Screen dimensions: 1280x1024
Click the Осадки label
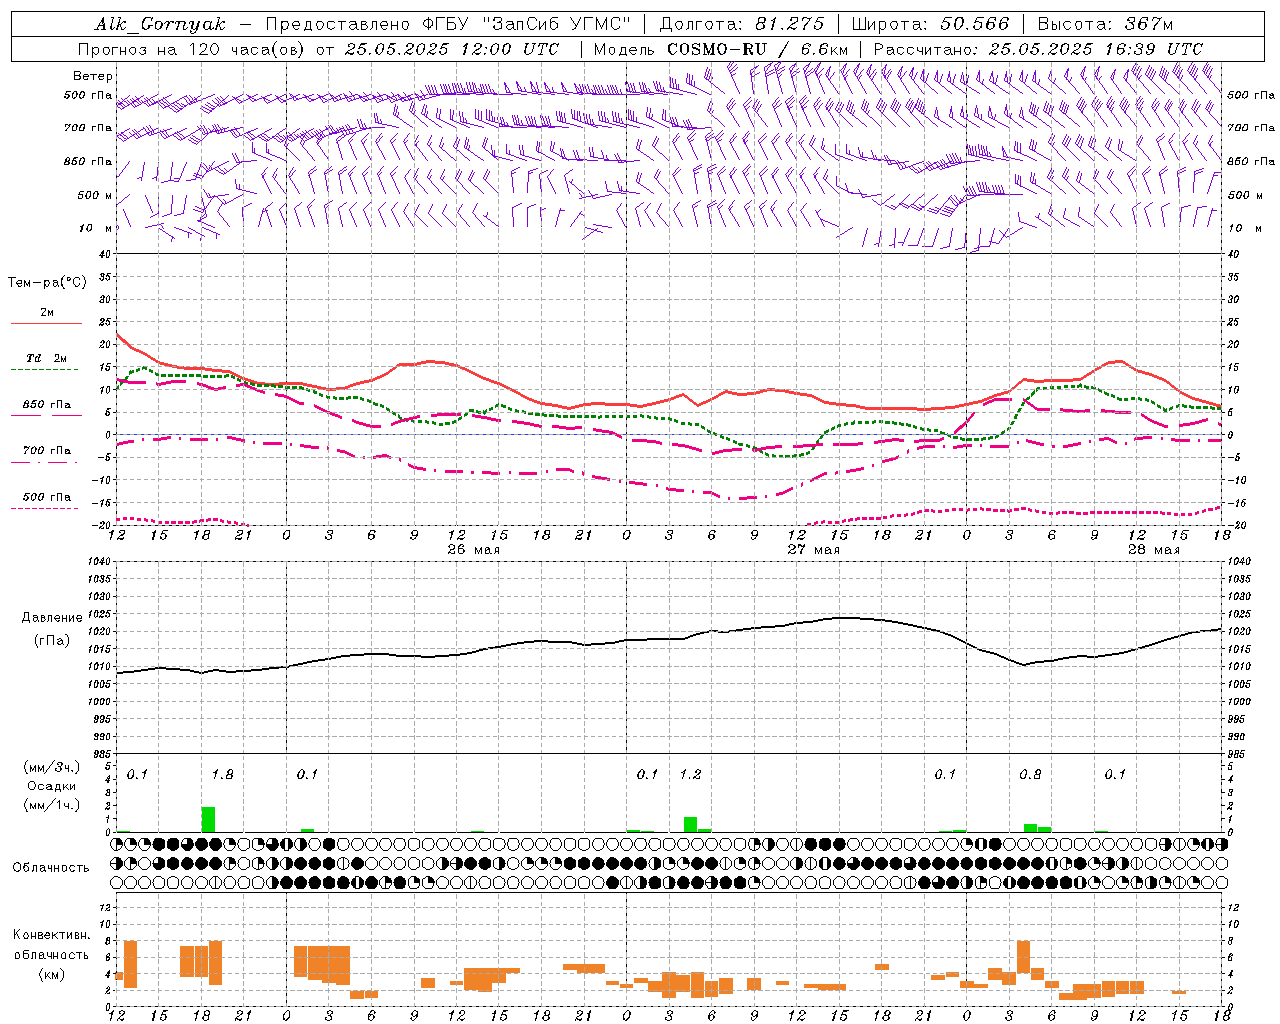(x=51, y=786)
